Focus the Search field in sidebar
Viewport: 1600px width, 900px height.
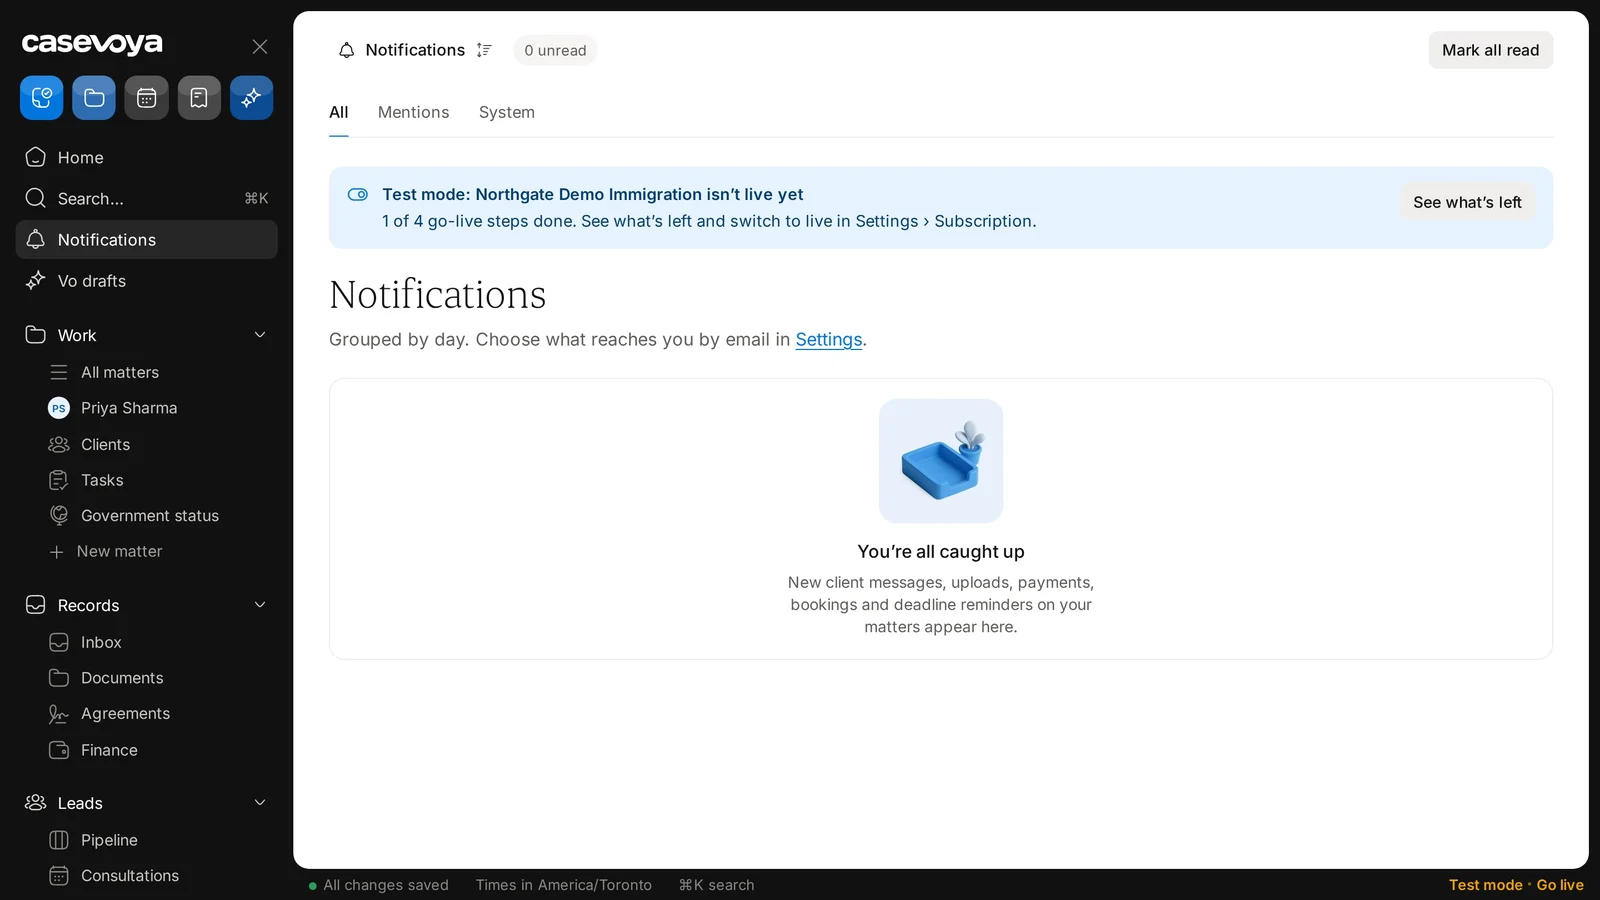[147, 199]
